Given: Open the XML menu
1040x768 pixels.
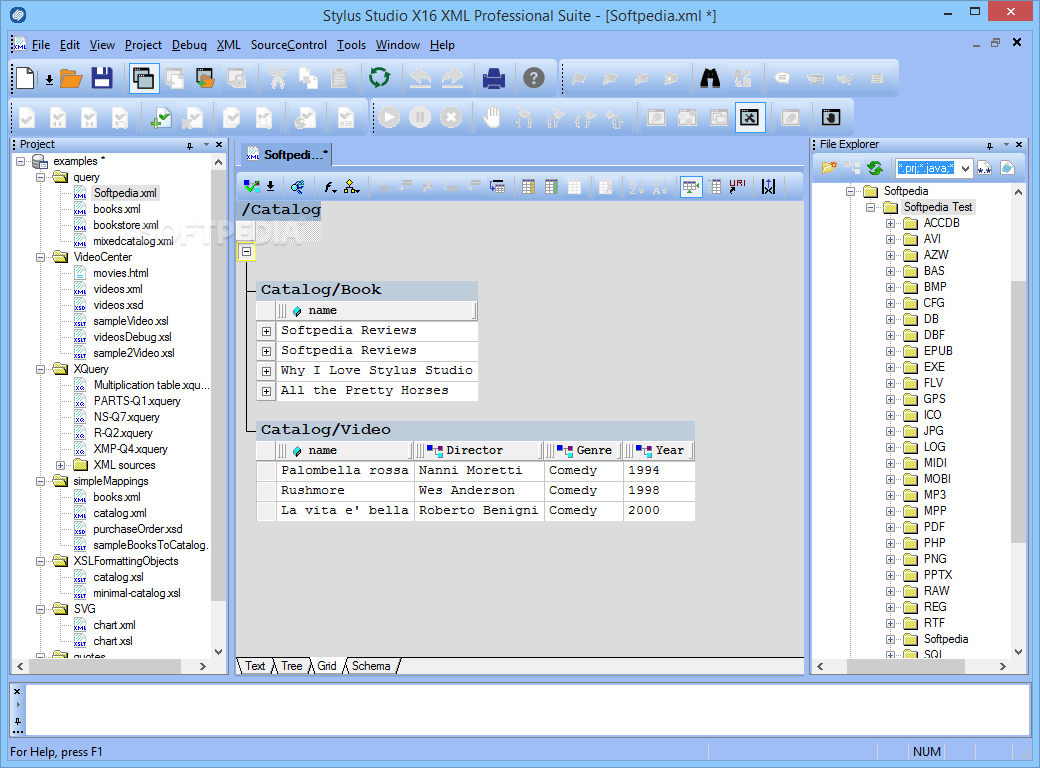Looking at the screenshot, I should (x=228, y=44).
